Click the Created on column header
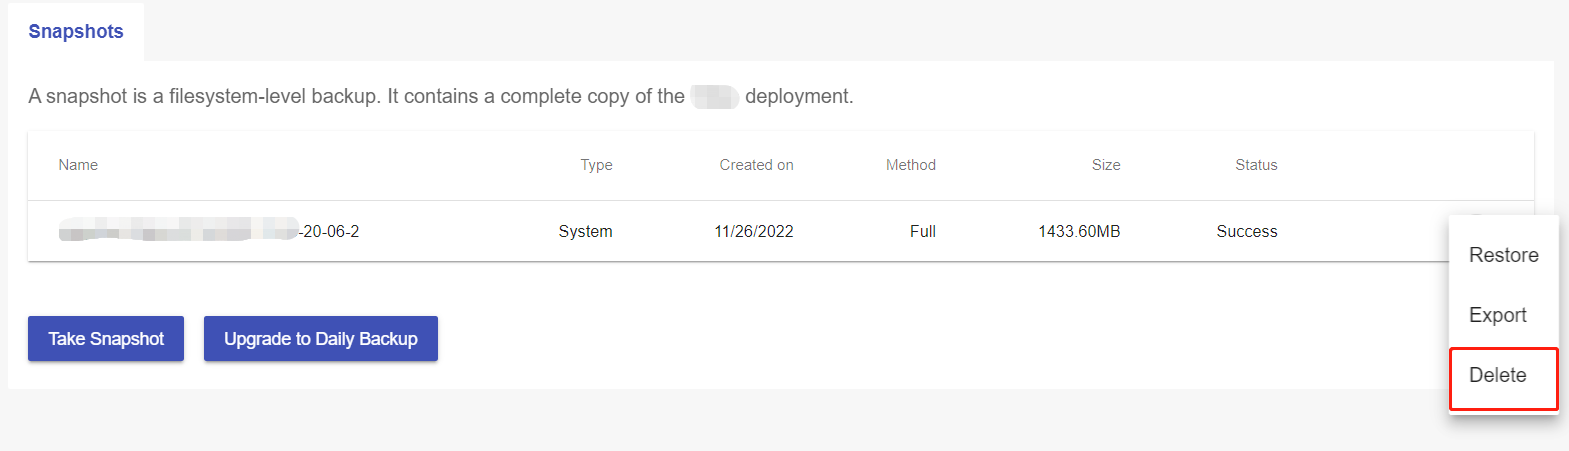 tap(756, 165)
